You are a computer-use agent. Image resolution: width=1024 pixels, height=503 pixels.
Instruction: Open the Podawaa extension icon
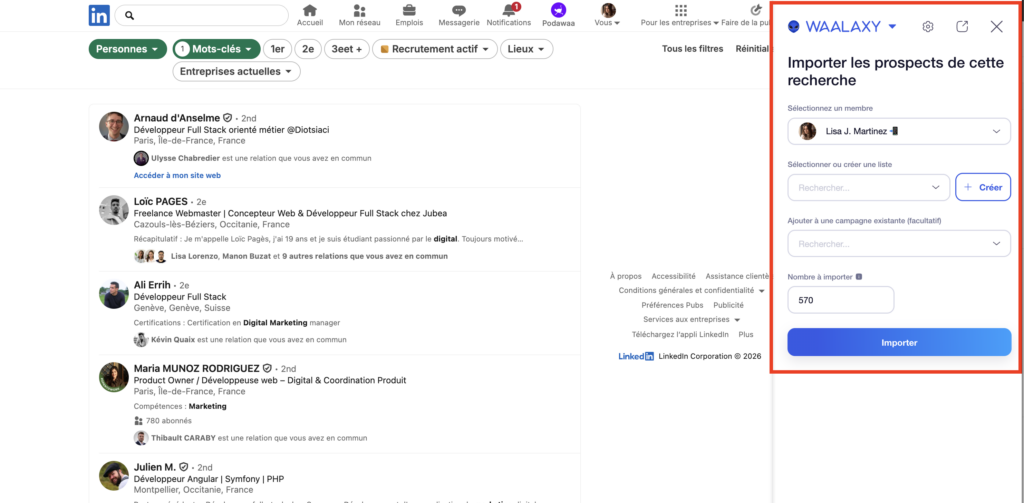tap(558, 10)
